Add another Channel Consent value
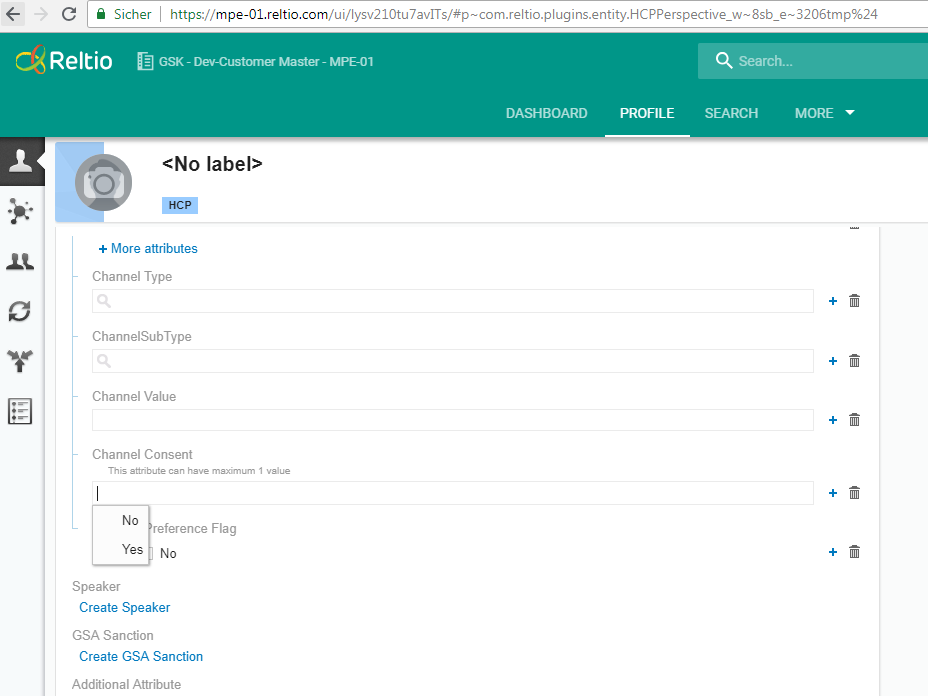 click(833, 493)
